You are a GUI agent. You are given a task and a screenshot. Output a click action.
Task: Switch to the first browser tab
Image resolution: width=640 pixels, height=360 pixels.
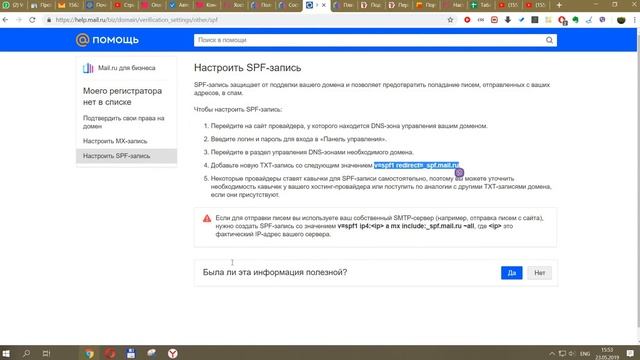point(13,5)
